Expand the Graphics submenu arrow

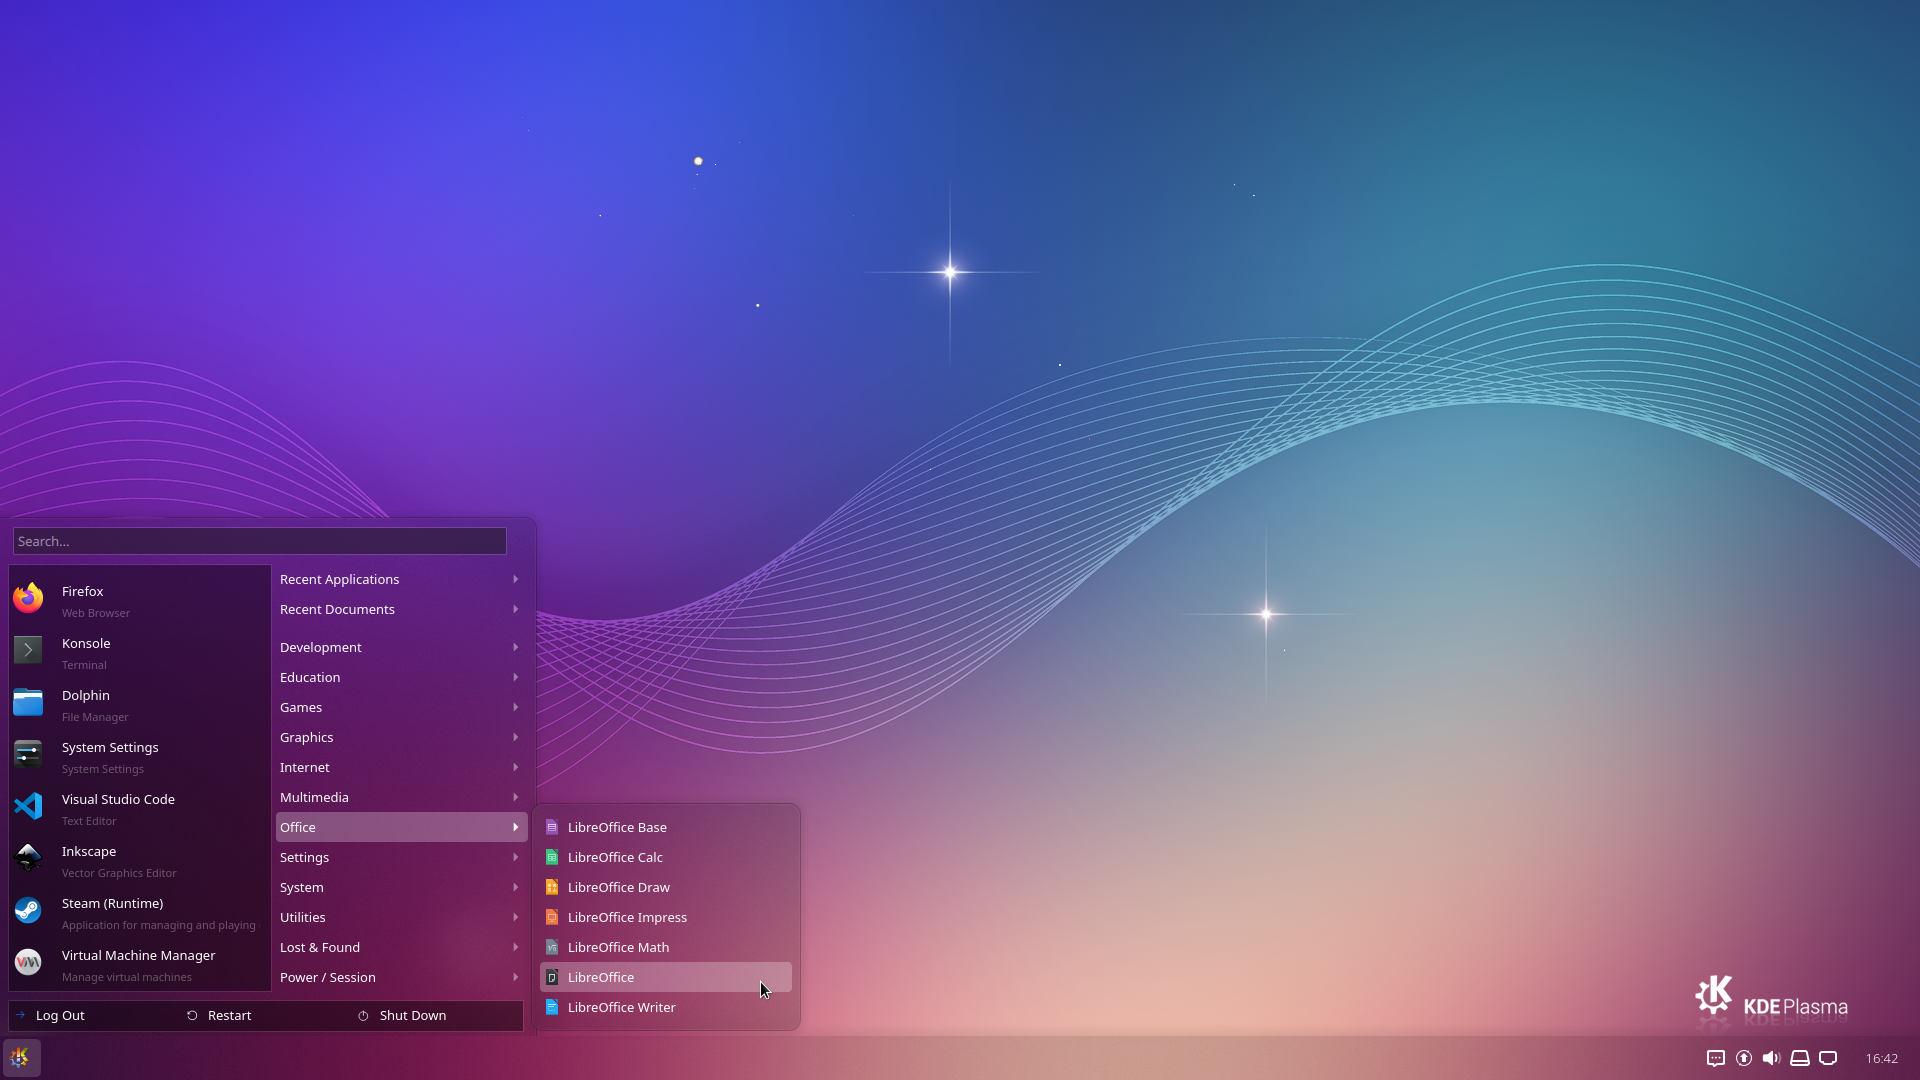click(x=516, y=737)
